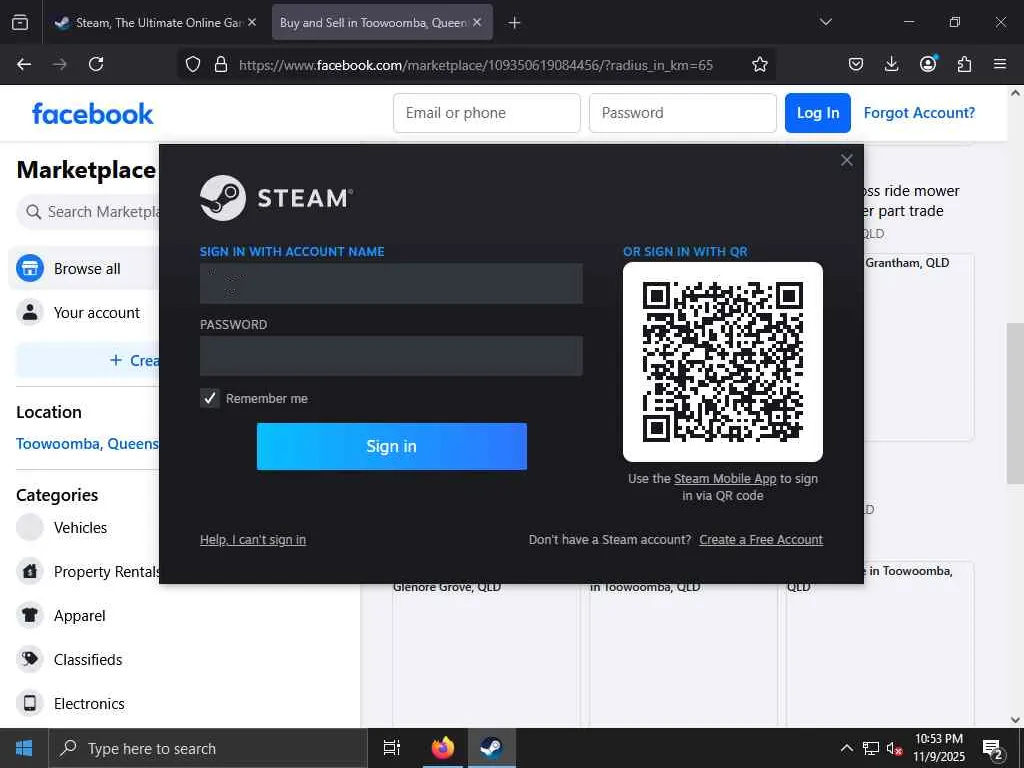This screenshot has height=768, width=1024.
Task: Open Your account in Marketplace sidebar
Action: pyautogui.click(x=84, y=312)
